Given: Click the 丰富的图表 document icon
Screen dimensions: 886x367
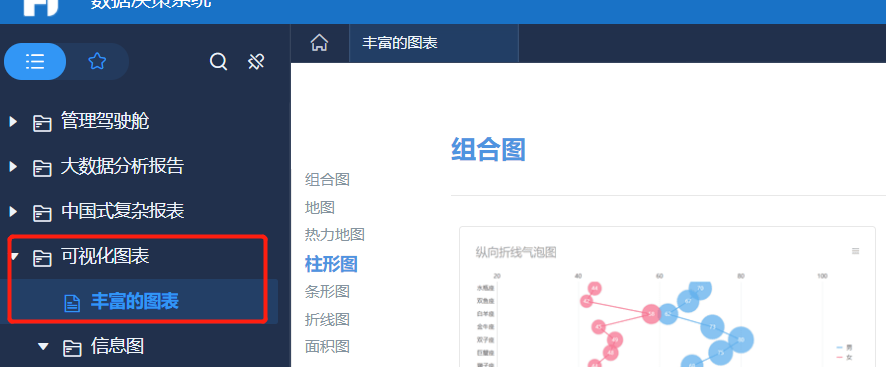Looking at the screenshot, I should (72, 303).
